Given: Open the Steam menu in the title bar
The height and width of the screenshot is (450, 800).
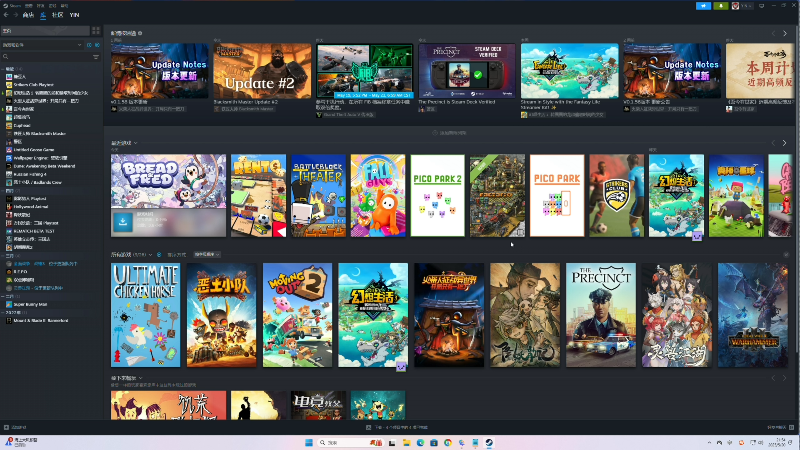Looking at the screenshot, I should (13, 6).
